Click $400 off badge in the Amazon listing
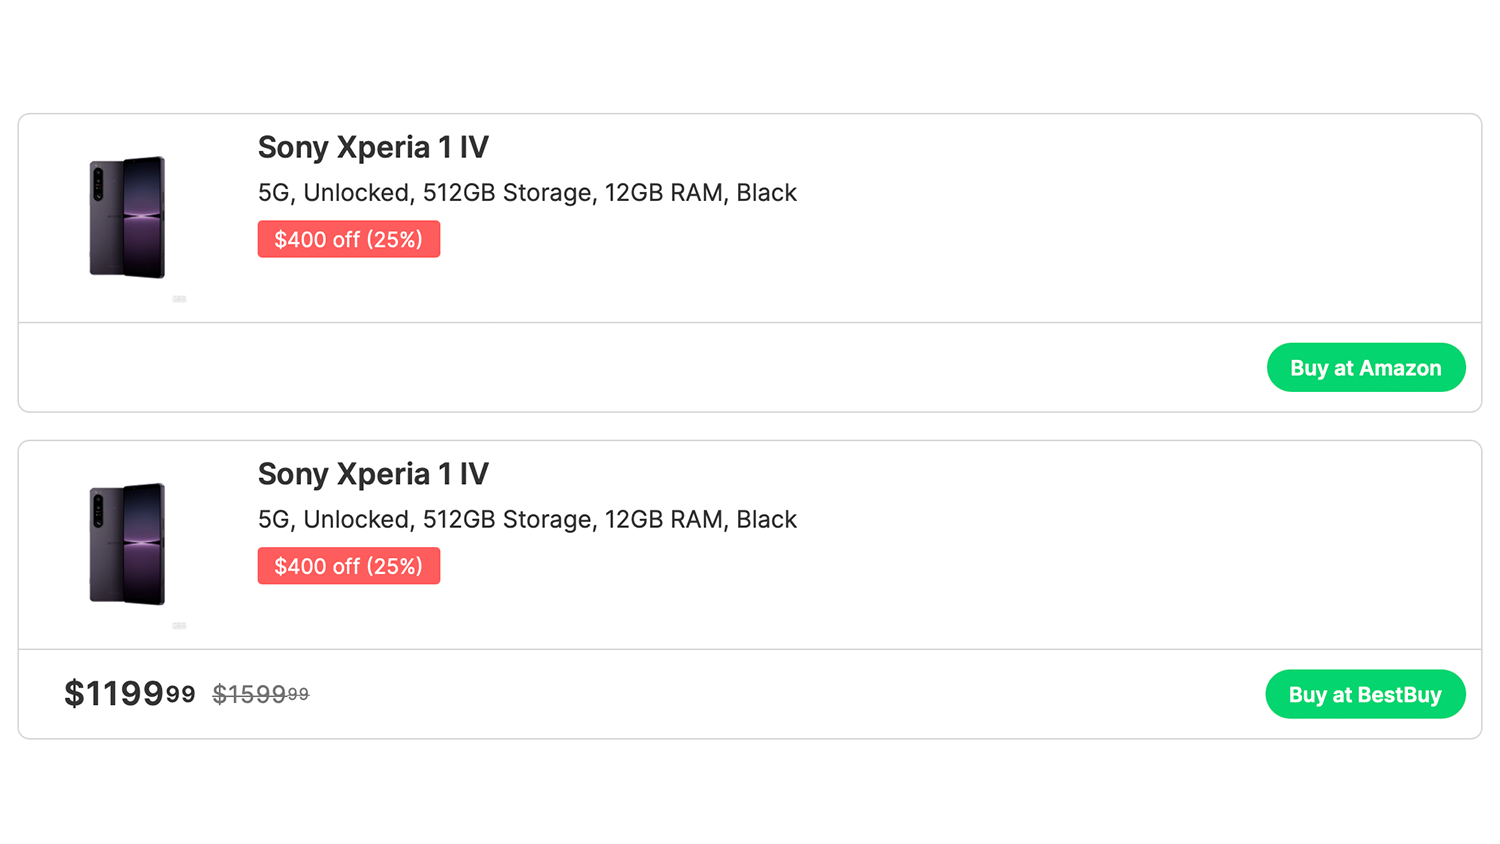Viewport: 1500px width, 844px height. pyautogui.click(x=349, y=239)
